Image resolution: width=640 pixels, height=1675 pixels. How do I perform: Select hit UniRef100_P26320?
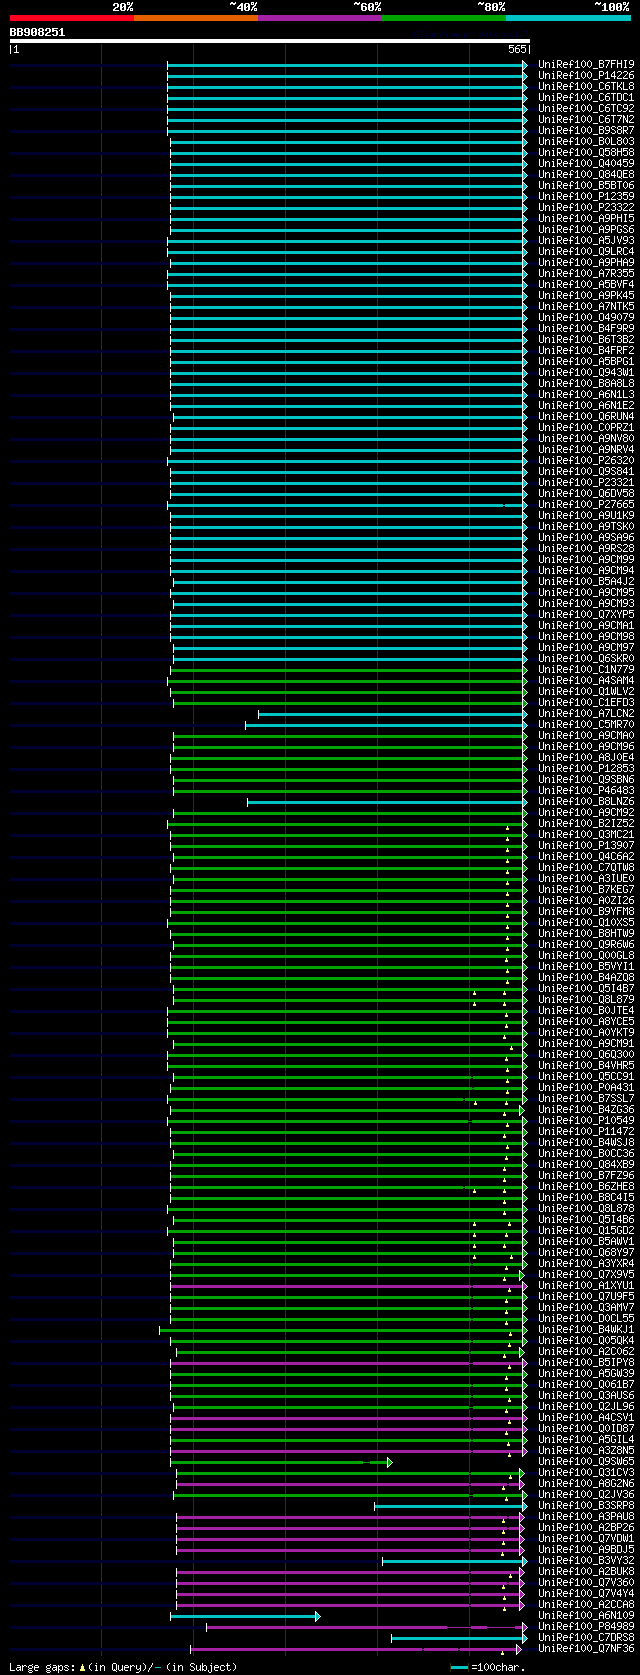(586, 460)
